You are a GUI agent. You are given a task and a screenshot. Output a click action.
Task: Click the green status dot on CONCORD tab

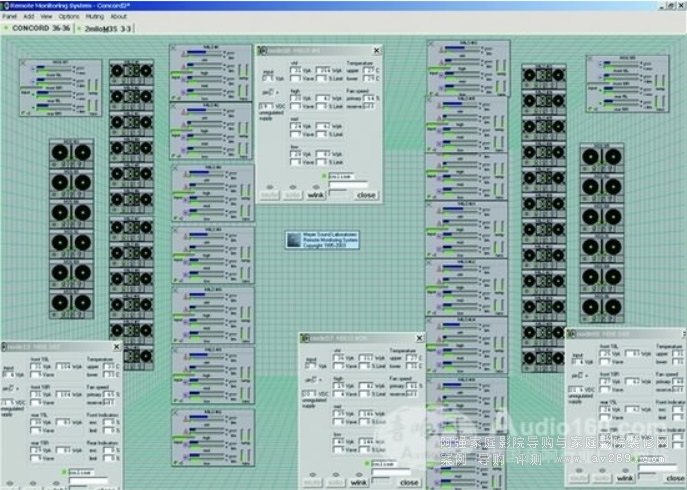(6, 29)
